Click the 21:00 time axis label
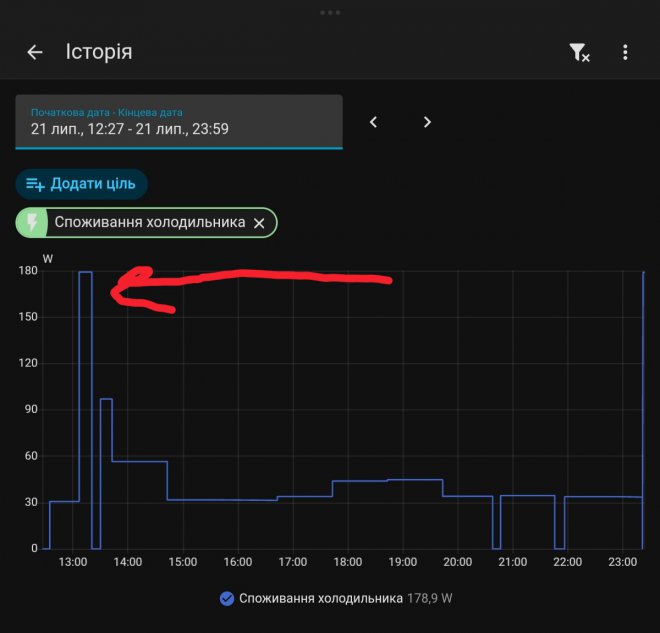Image resolution: width=660 pixels, height=633 pixels. click(513, 562)
